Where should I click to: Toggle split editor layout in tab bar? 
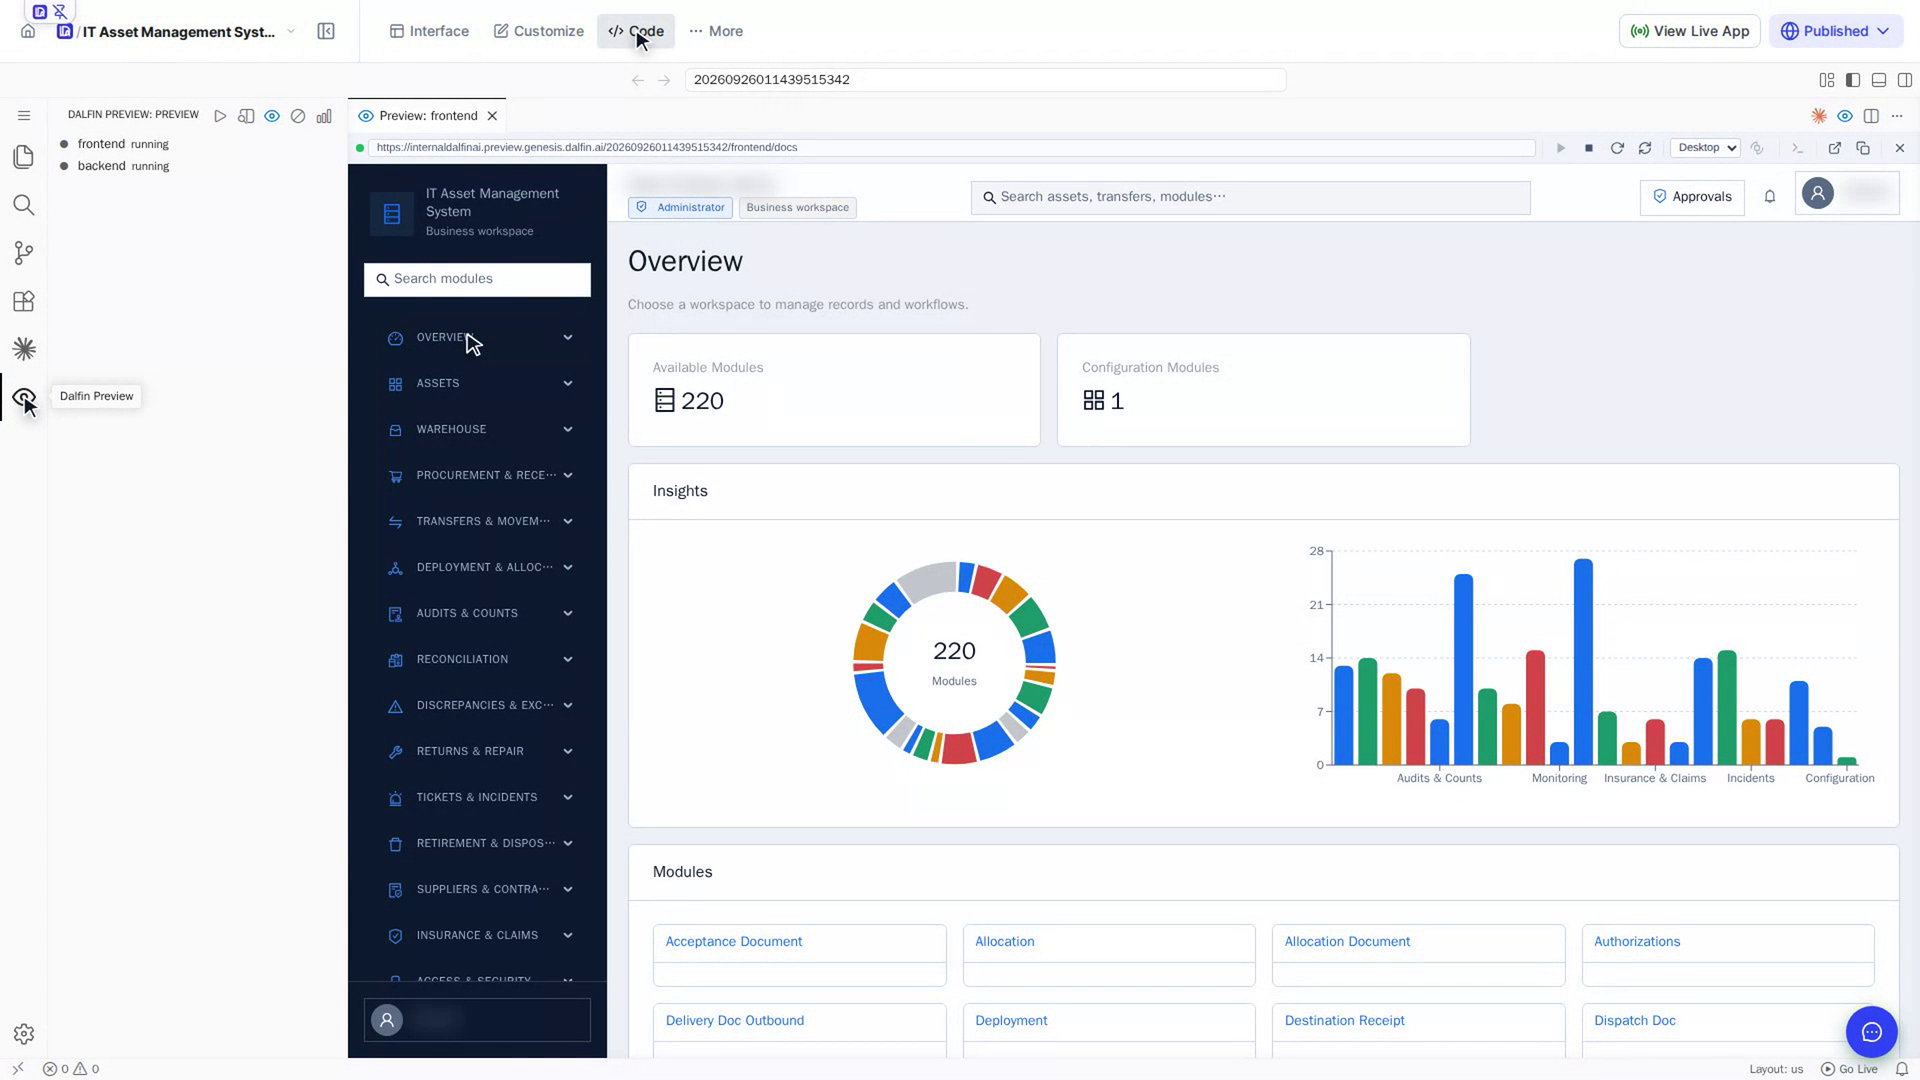pyautogui.click(x=1871, y=116)
